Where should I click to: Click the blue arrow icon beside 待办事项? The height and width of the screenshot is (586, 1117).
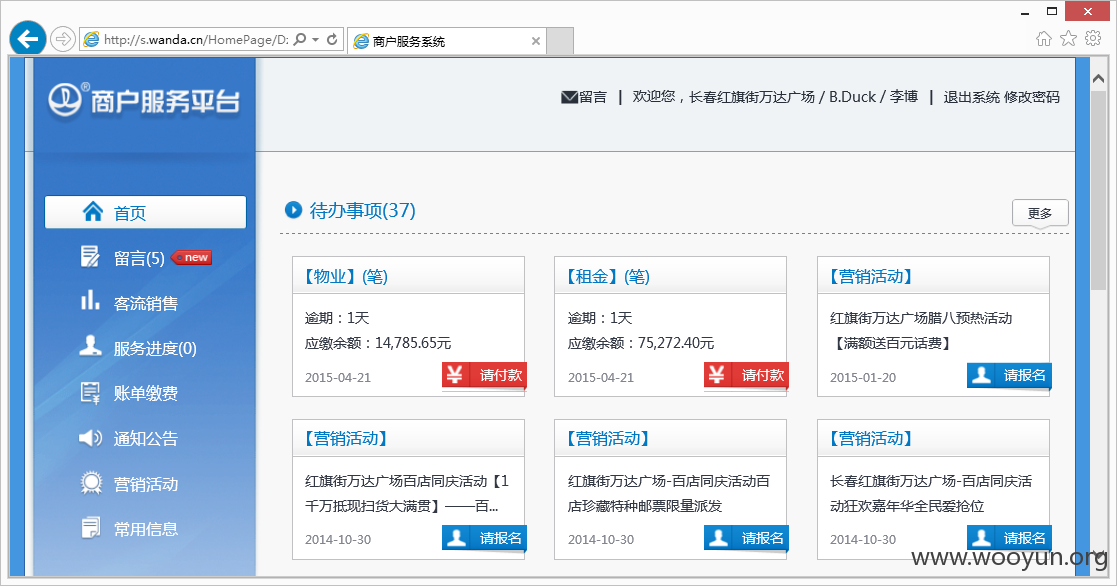coord(293,210)
